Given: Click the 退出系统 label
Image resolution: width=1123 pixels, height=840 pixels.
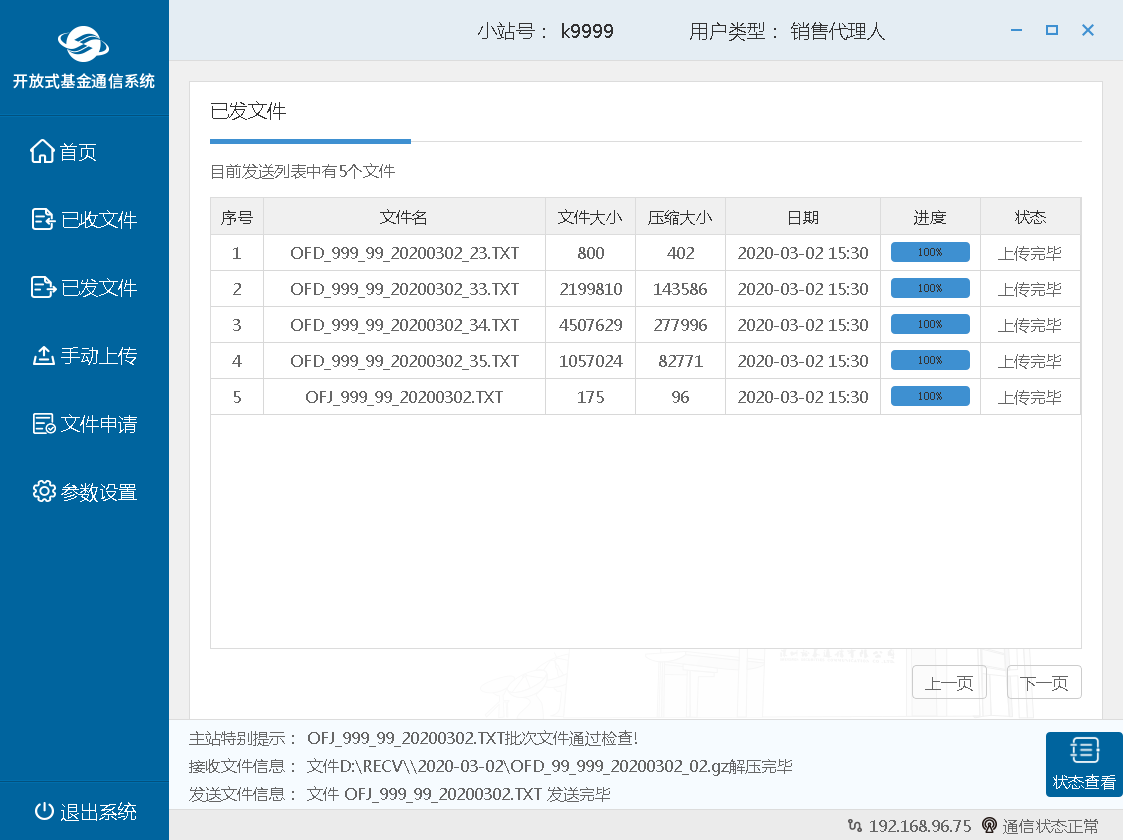Looking at the screenshot, I should (98, 811).
